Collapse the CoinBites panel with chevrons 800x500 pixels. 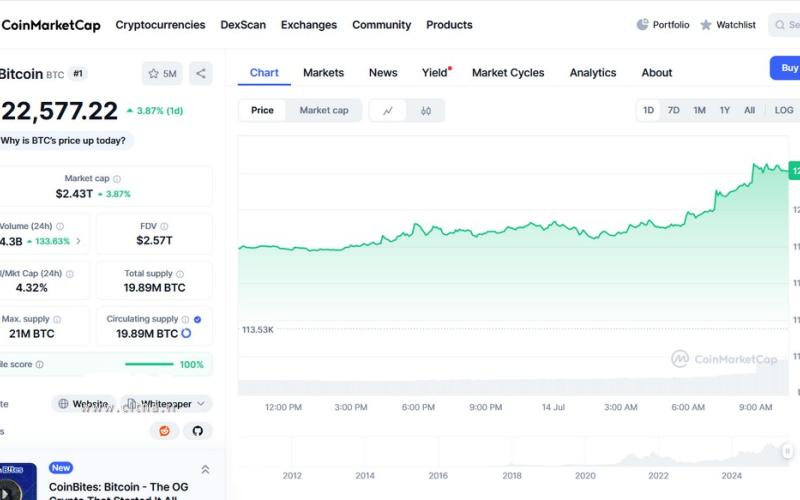205,469
